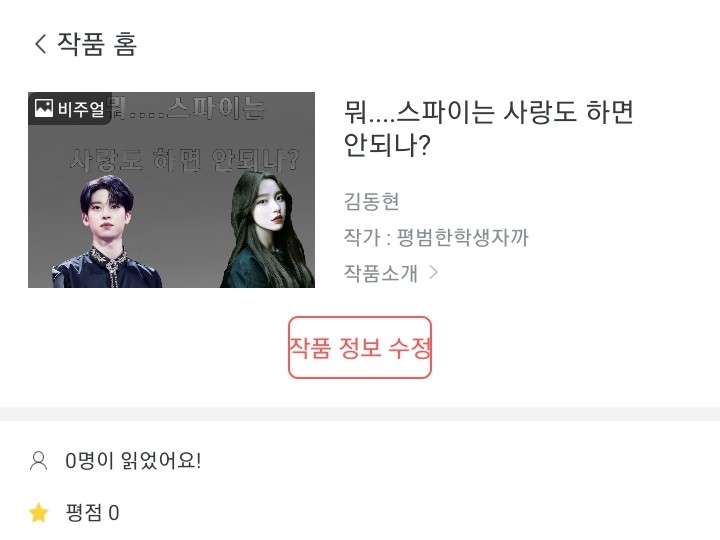Viewport: 720px width, 540px height.
Task: Click the female character in the cover
Action: pyautogui.click(x=267, y=229)
